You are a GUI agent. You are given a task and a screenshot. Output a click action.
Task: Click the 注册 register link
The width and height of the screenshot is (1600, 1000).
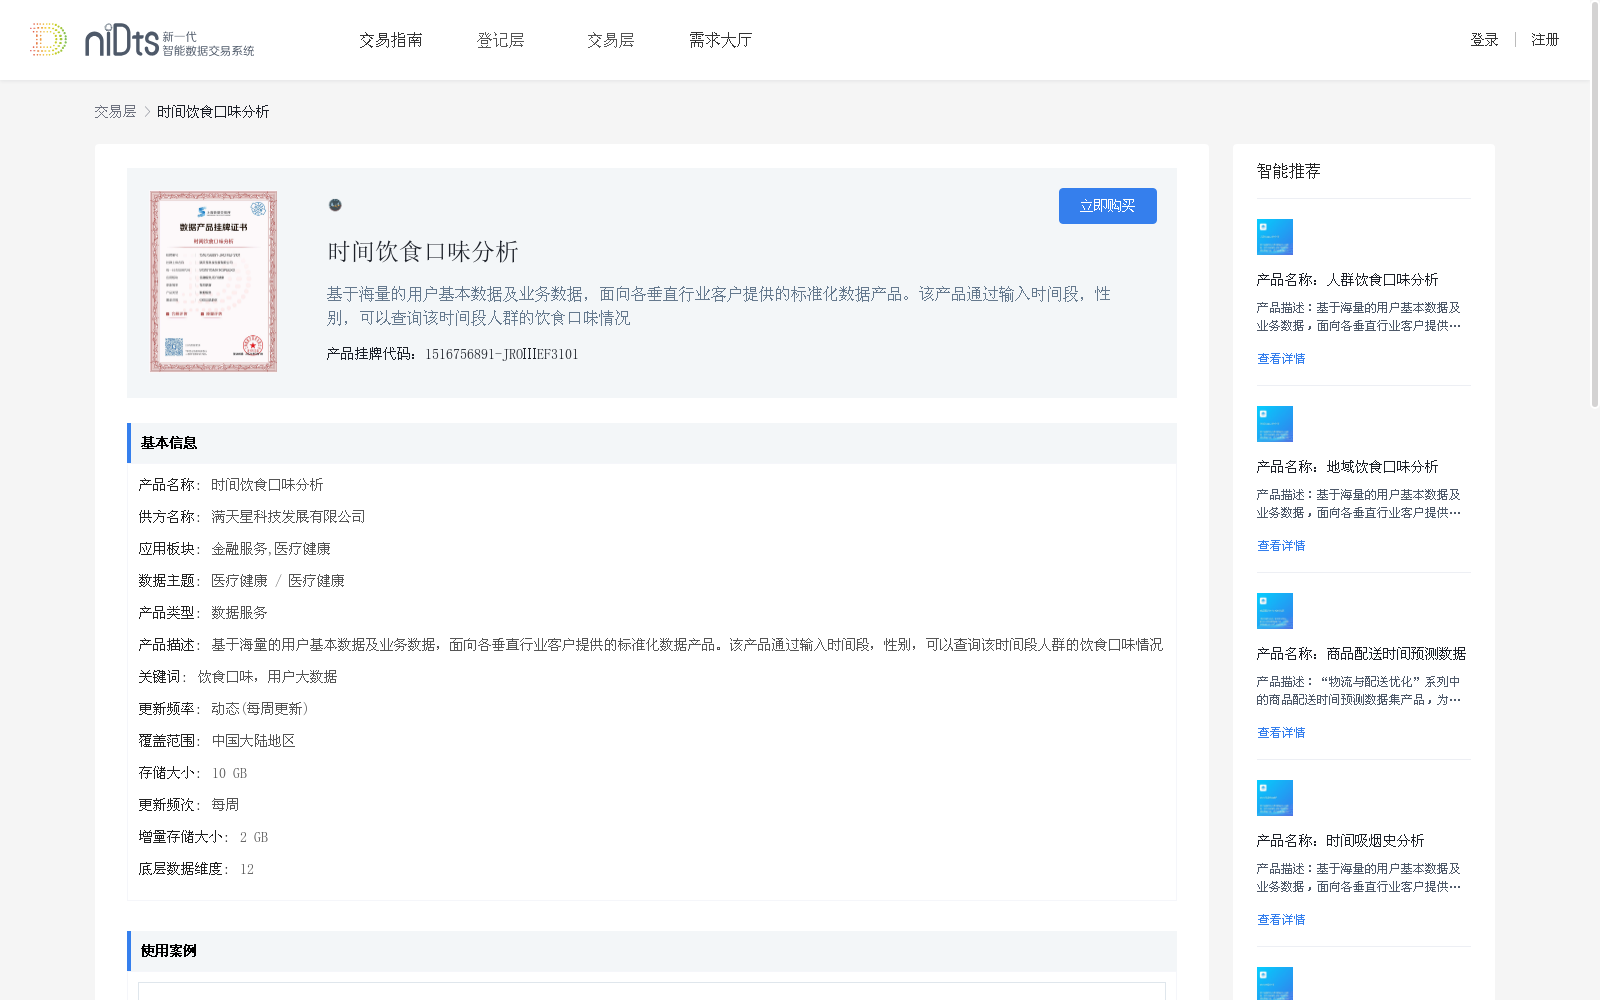click(1545, 40)
